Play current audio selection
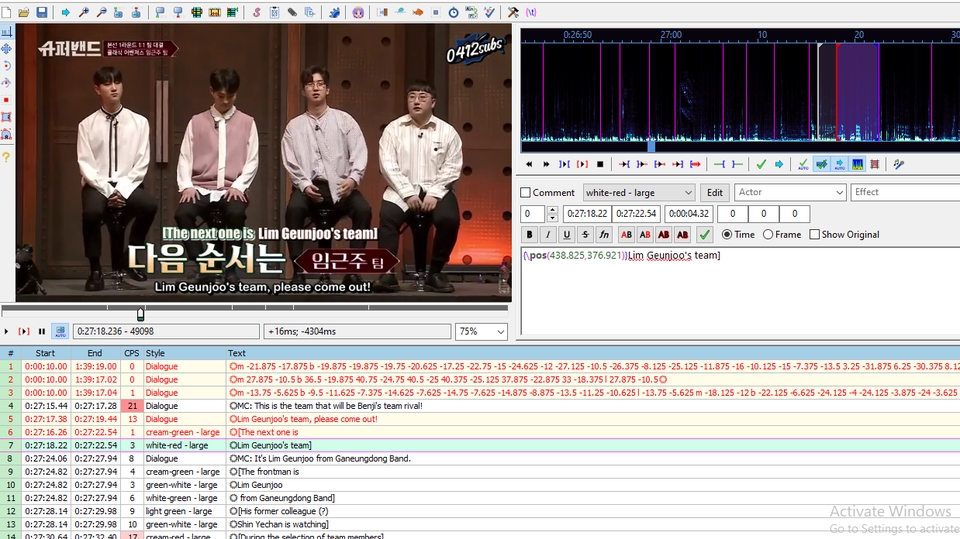960x539 pixels. coord(564,164)
